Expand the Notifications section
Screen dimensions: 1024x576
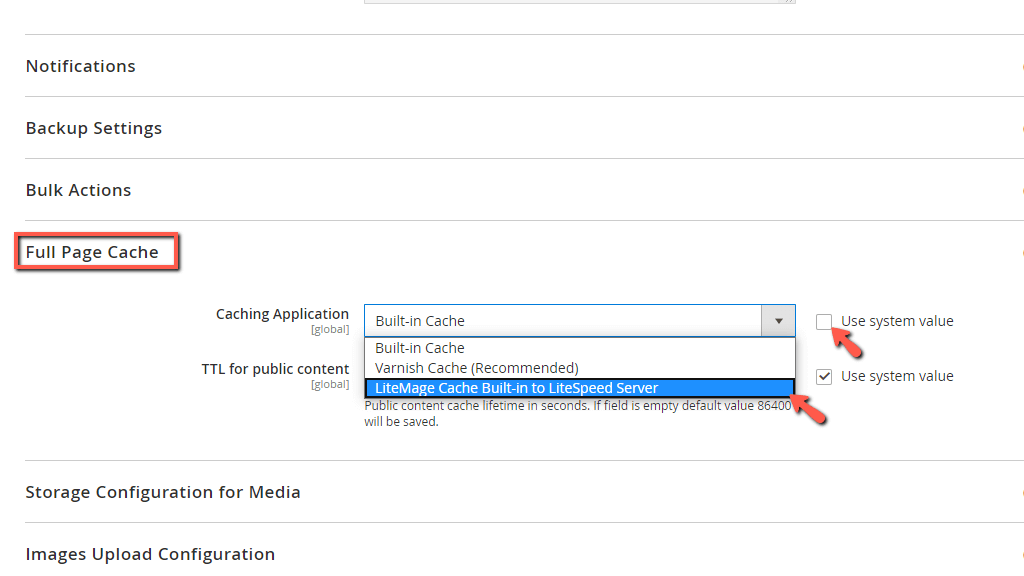(80, 66)
